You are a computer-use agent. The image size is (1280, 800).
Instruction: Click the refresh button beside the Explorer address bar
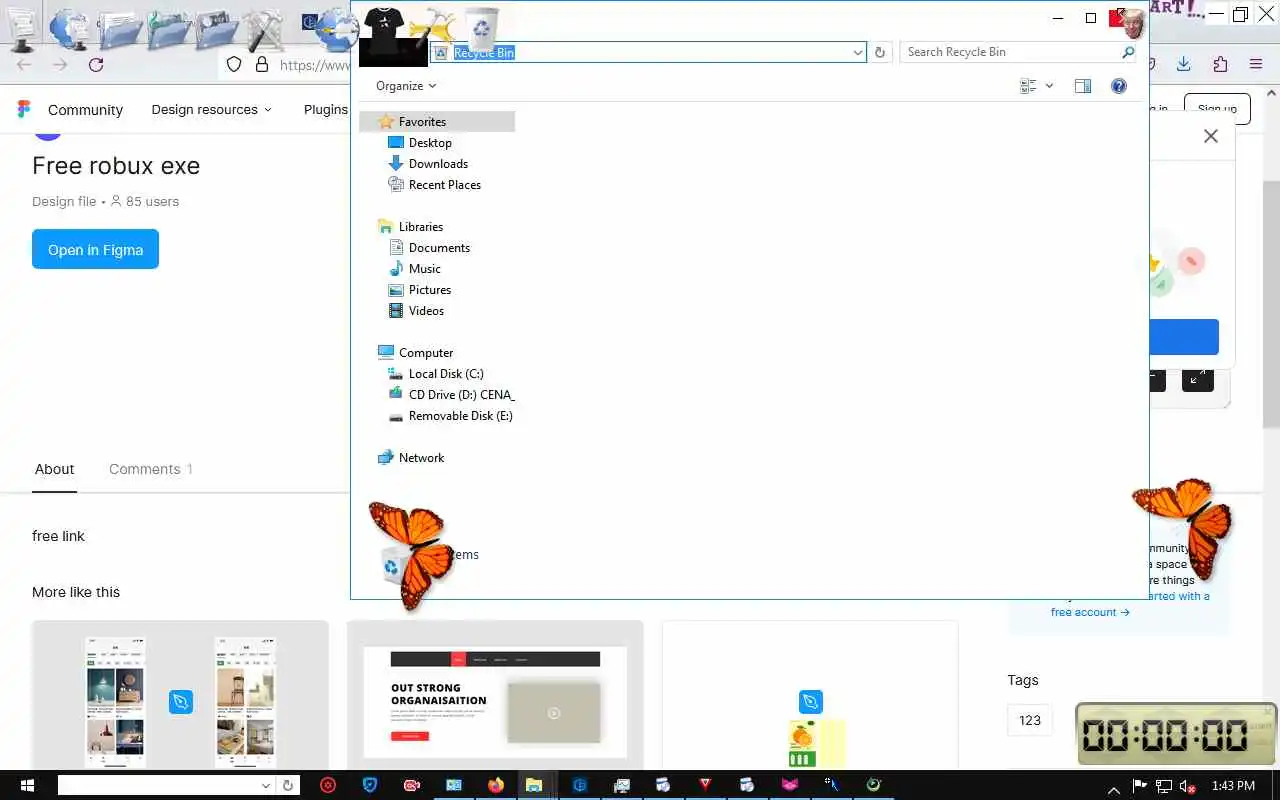[880, 52]
